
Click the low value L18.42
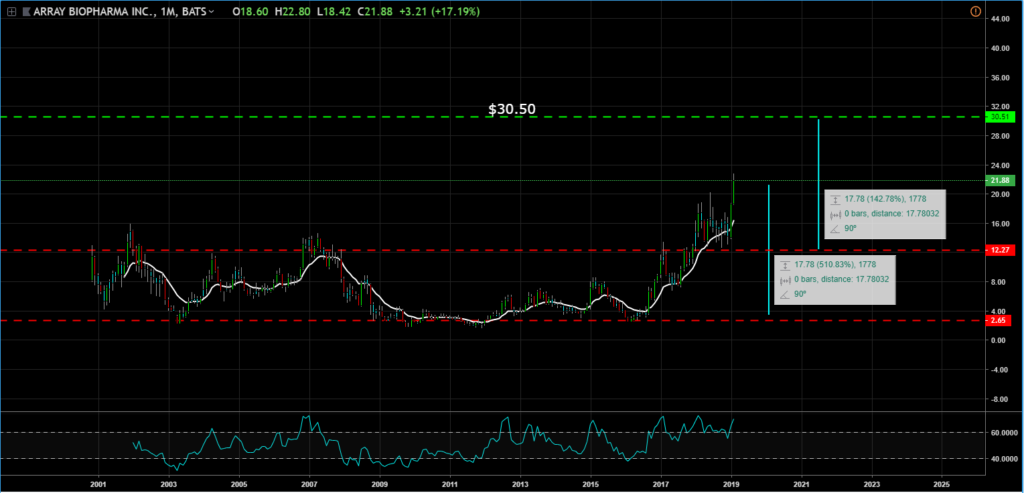point(333,12)
